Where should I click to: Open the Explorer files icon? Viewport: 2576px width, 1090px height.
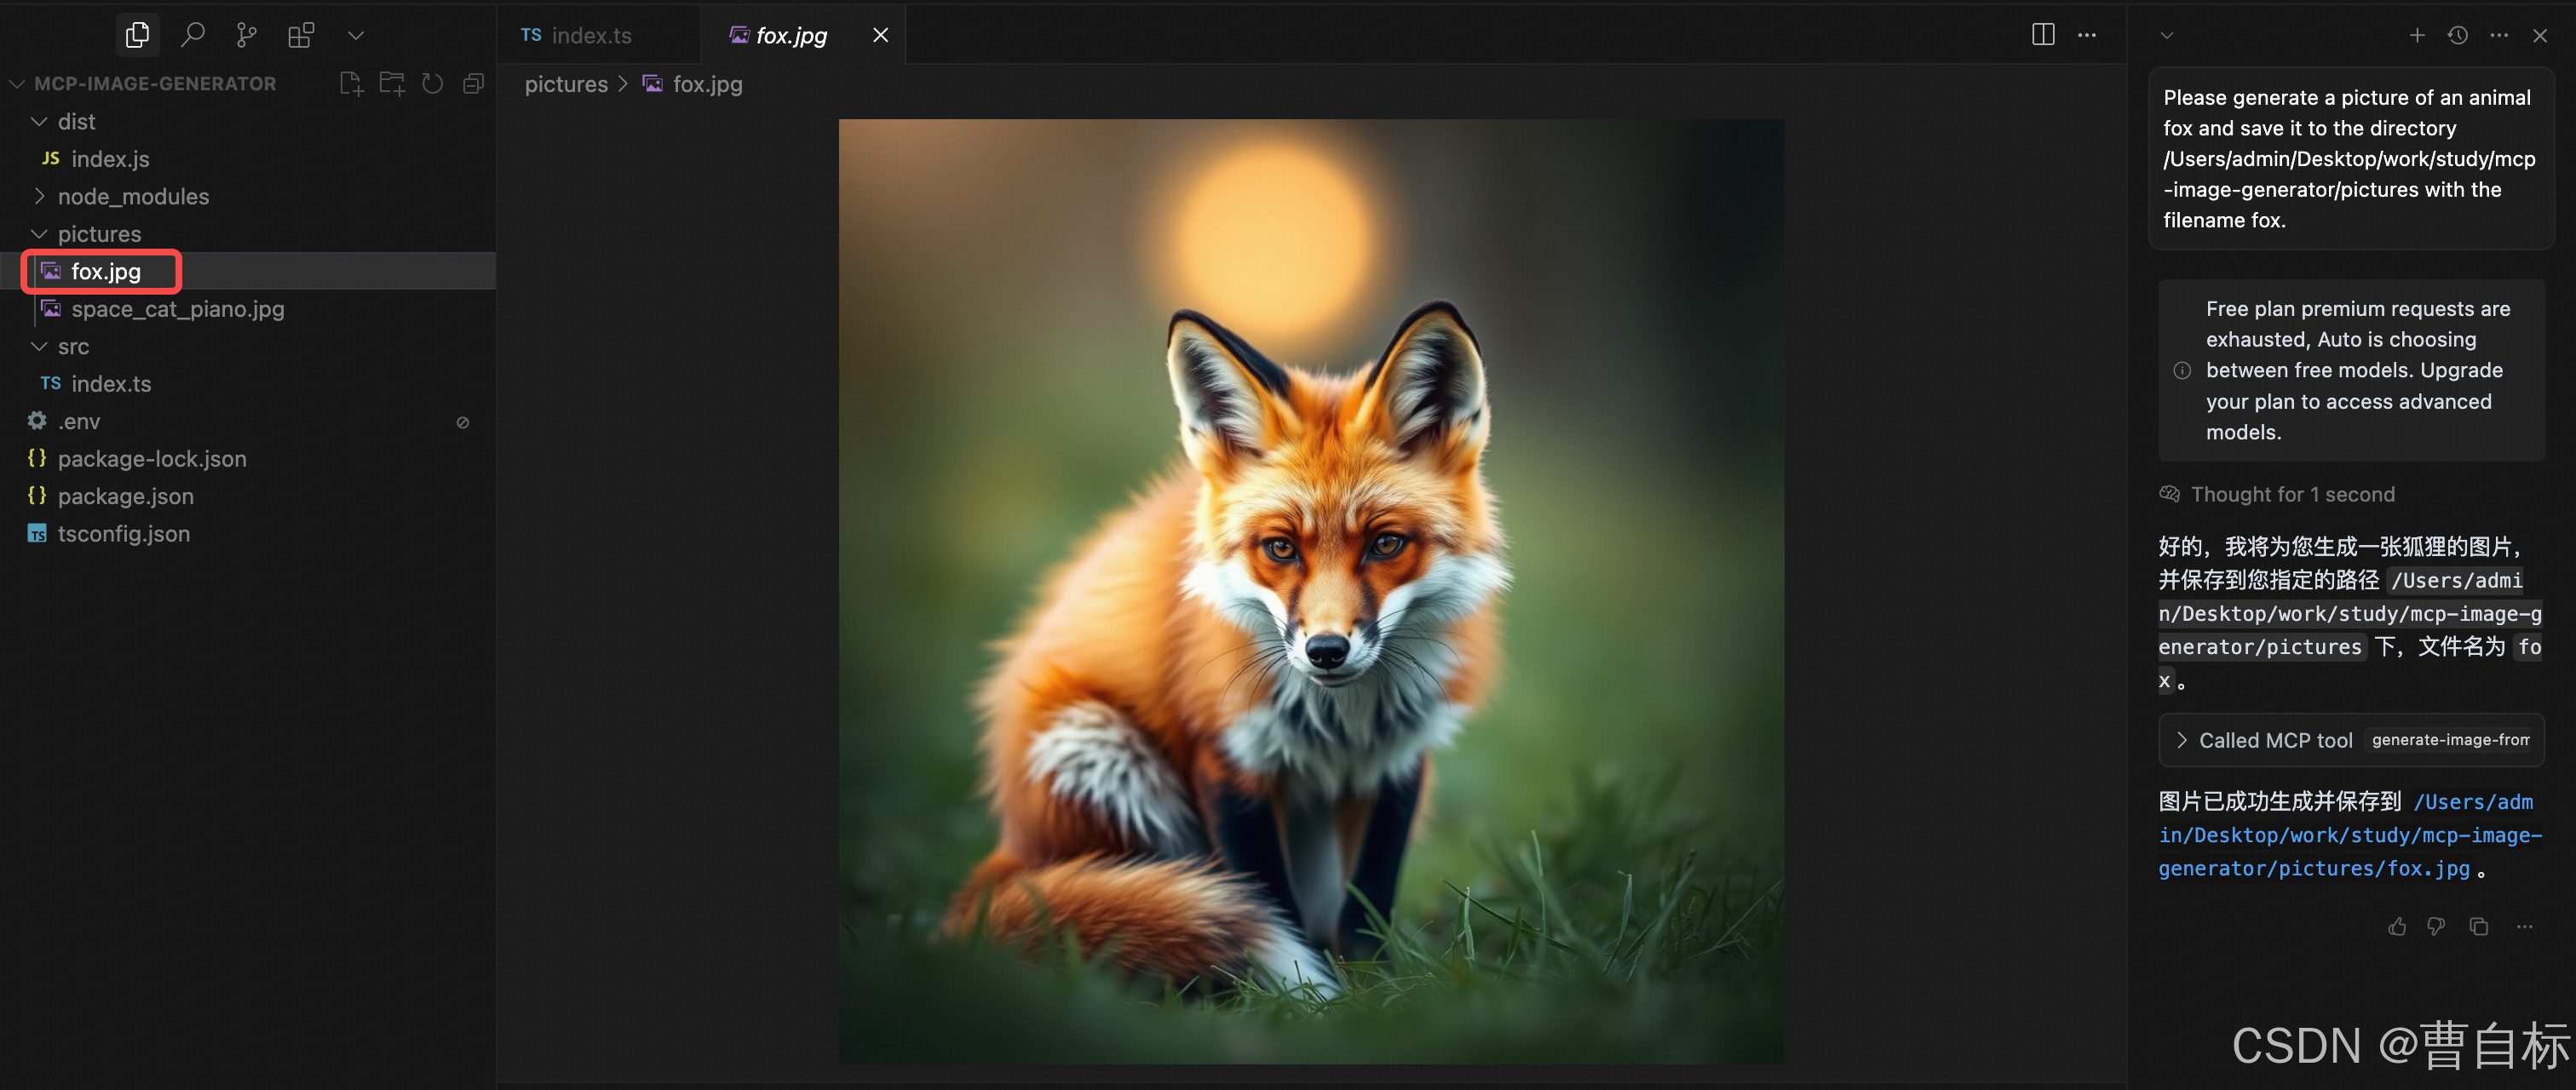coord(137,35)
